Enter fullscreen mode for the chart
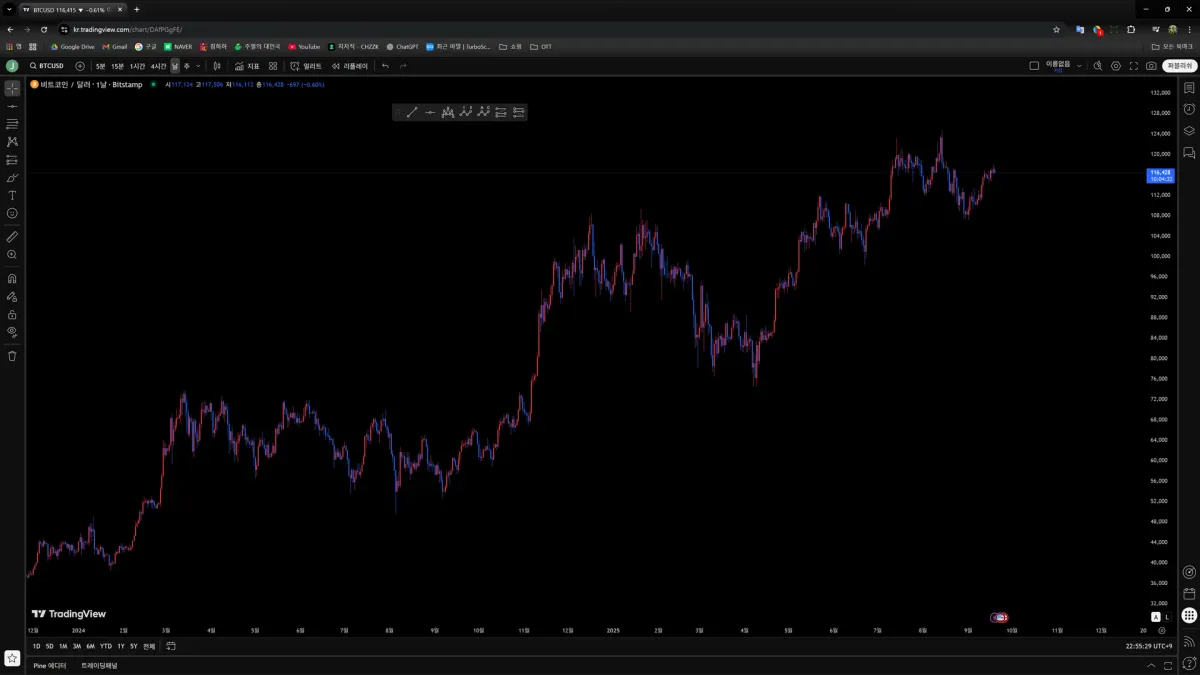This screenshot has width=1200, height=675. (x=1133, y=66)
